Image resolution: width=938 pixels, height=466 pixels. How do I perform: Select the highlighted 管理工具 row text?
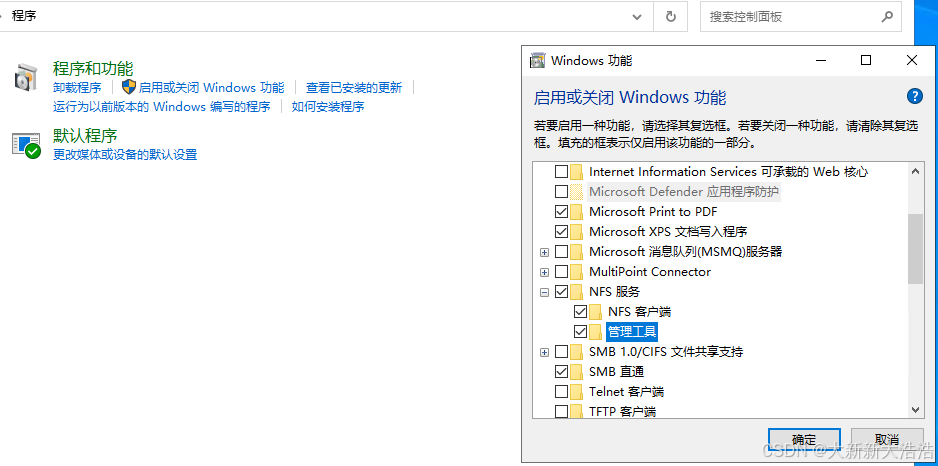[632, 331]
